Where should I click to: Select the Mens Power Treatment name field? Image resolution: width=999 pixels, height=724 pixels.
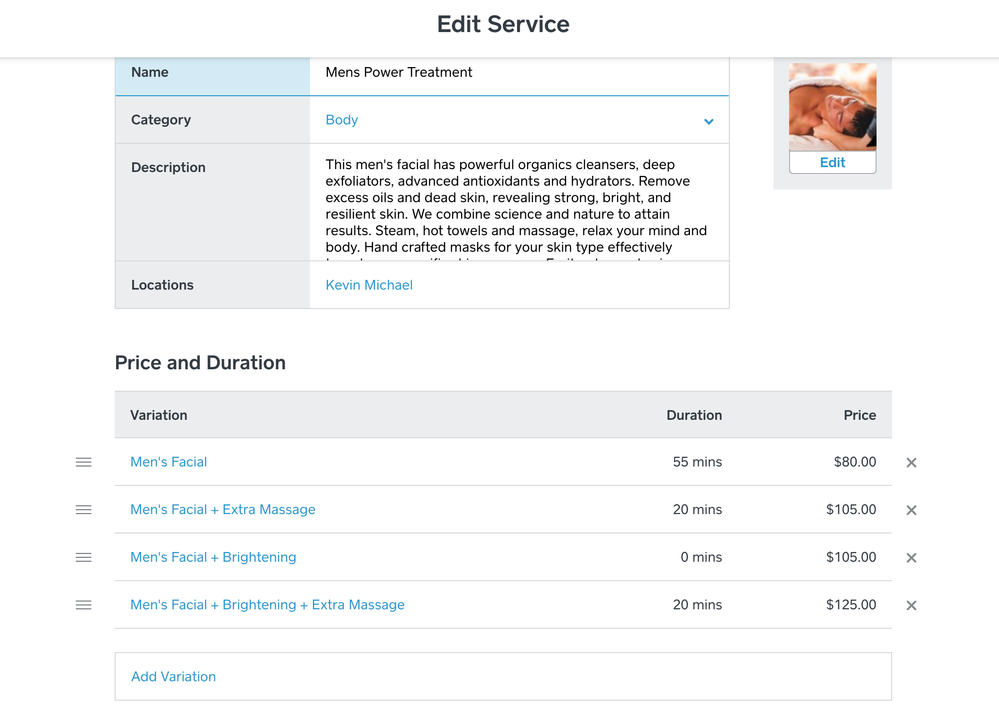[518, 73]
